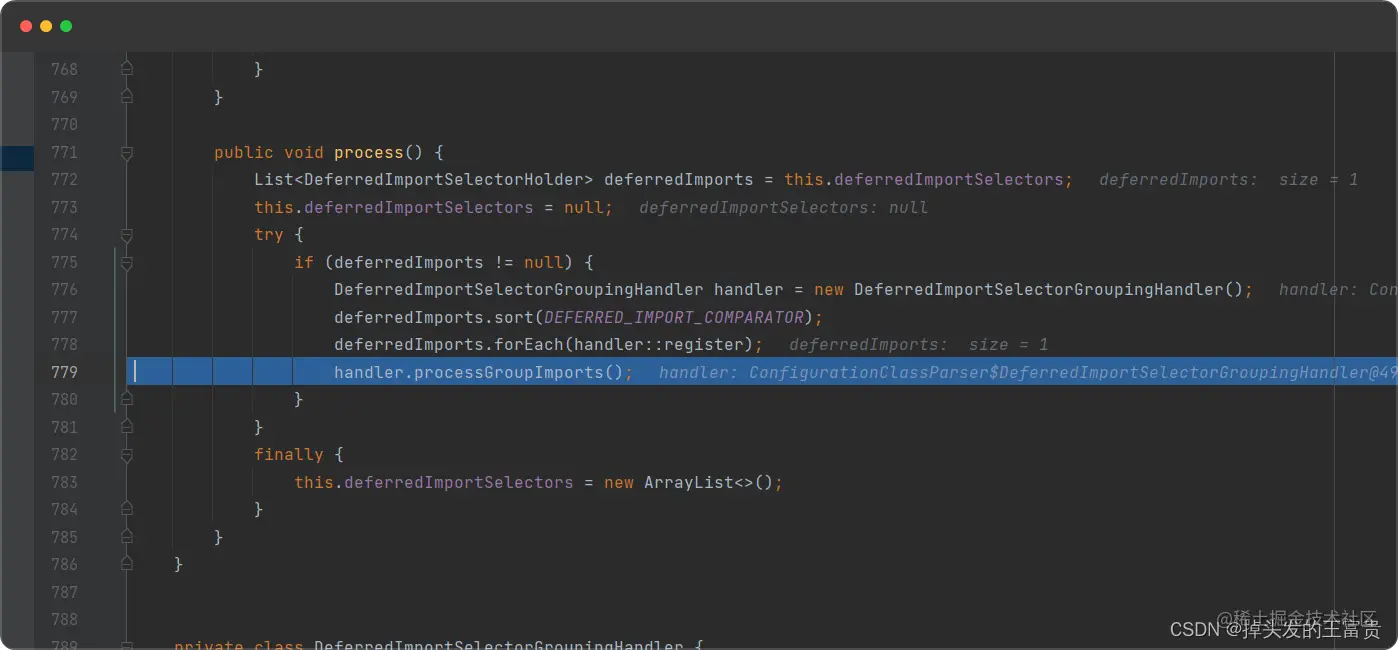The width and height of the screenshot is (1398, 650).
Task: Click line number 778 in the gutter
Action: click(x=64, y=344)
